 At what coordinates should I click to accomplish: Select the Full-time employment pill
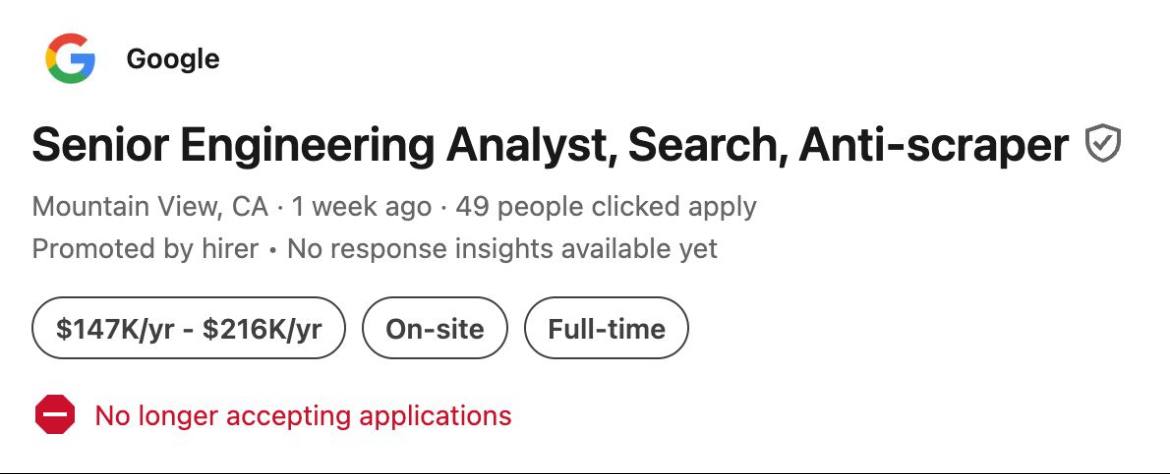[606, 328]
